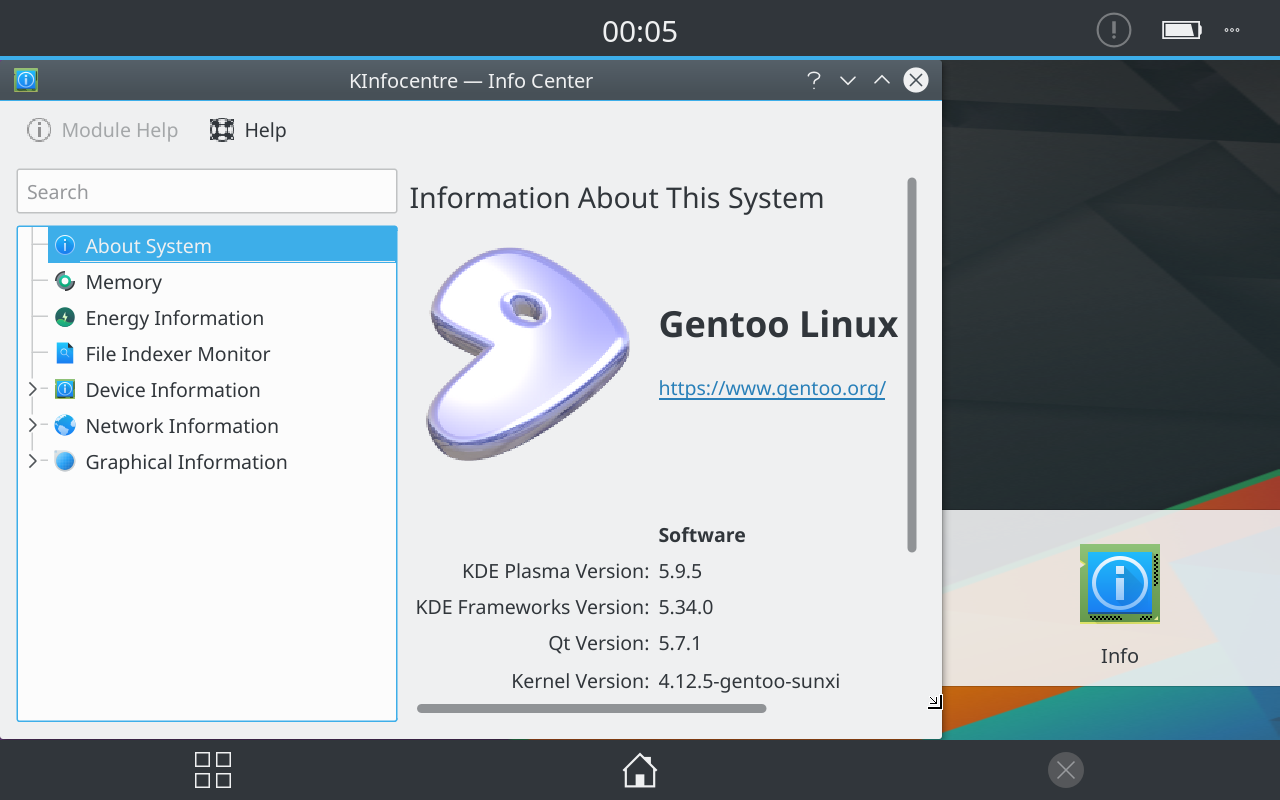
Task: Select the File Indexer Monitor icon
Action: 65,354
